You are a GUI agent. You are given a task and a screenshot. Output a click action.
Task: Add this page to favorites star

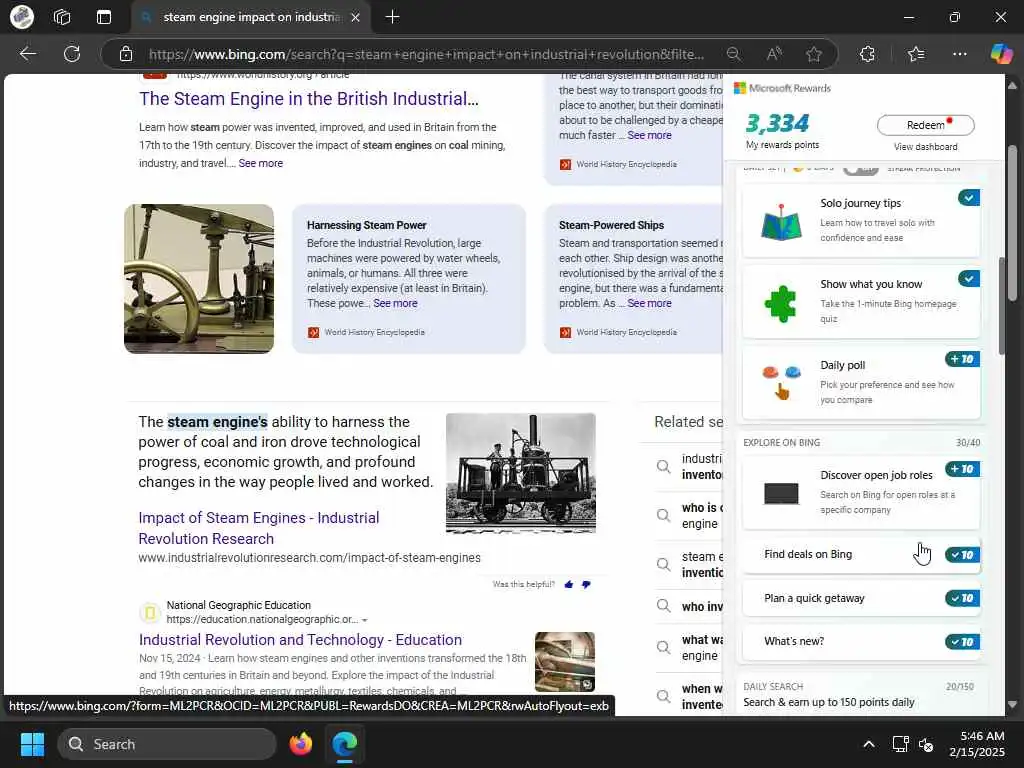click(x=814, y=54)
